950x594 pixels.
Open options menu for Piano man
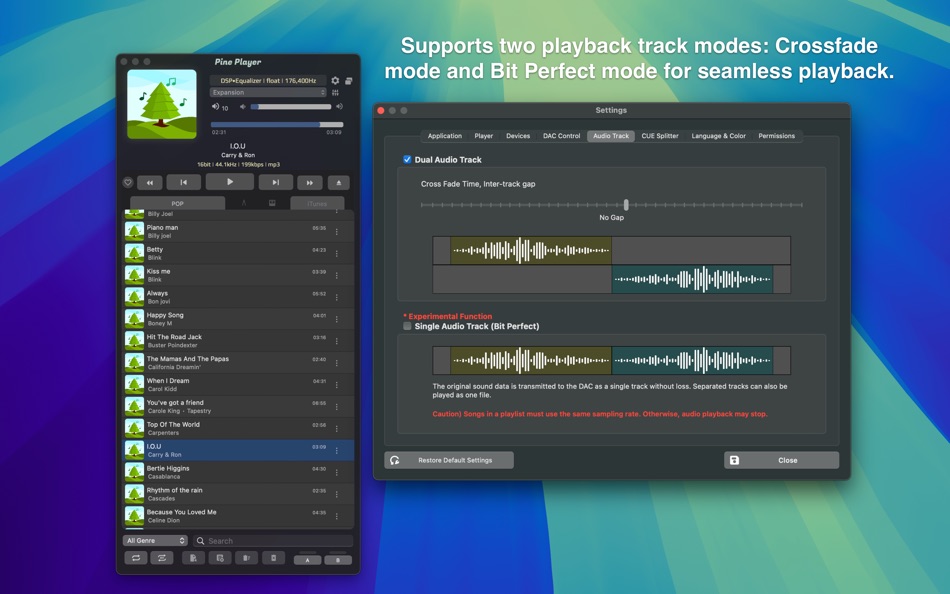(337, 232)
